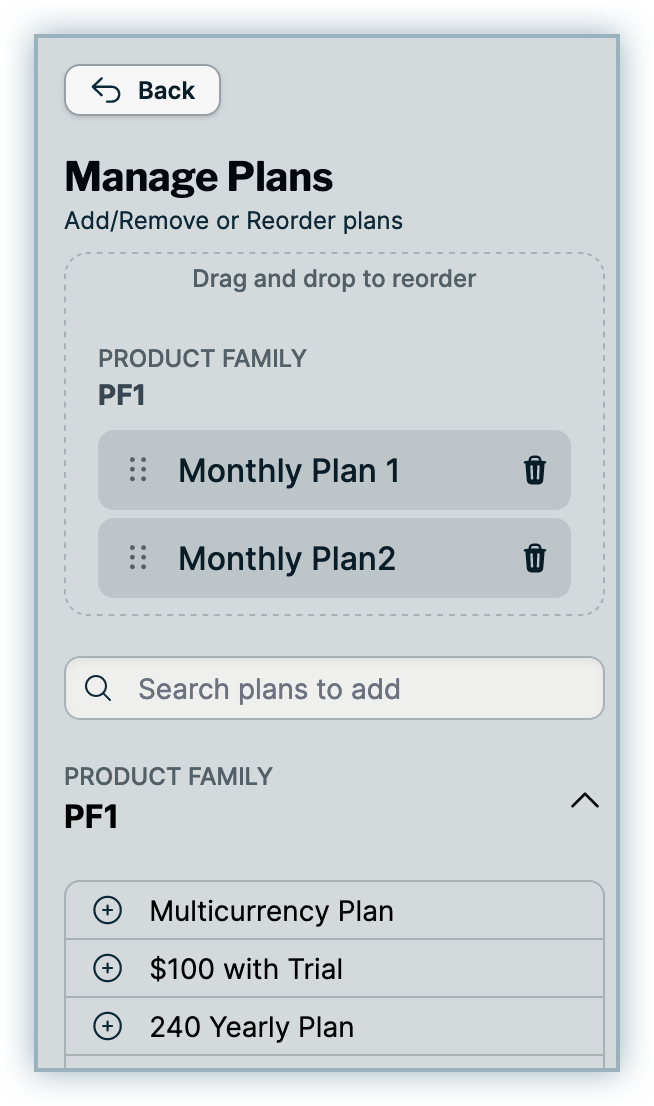Add $100 with Trial via plus icon
654x1106 pixels.
pos(107,968)
